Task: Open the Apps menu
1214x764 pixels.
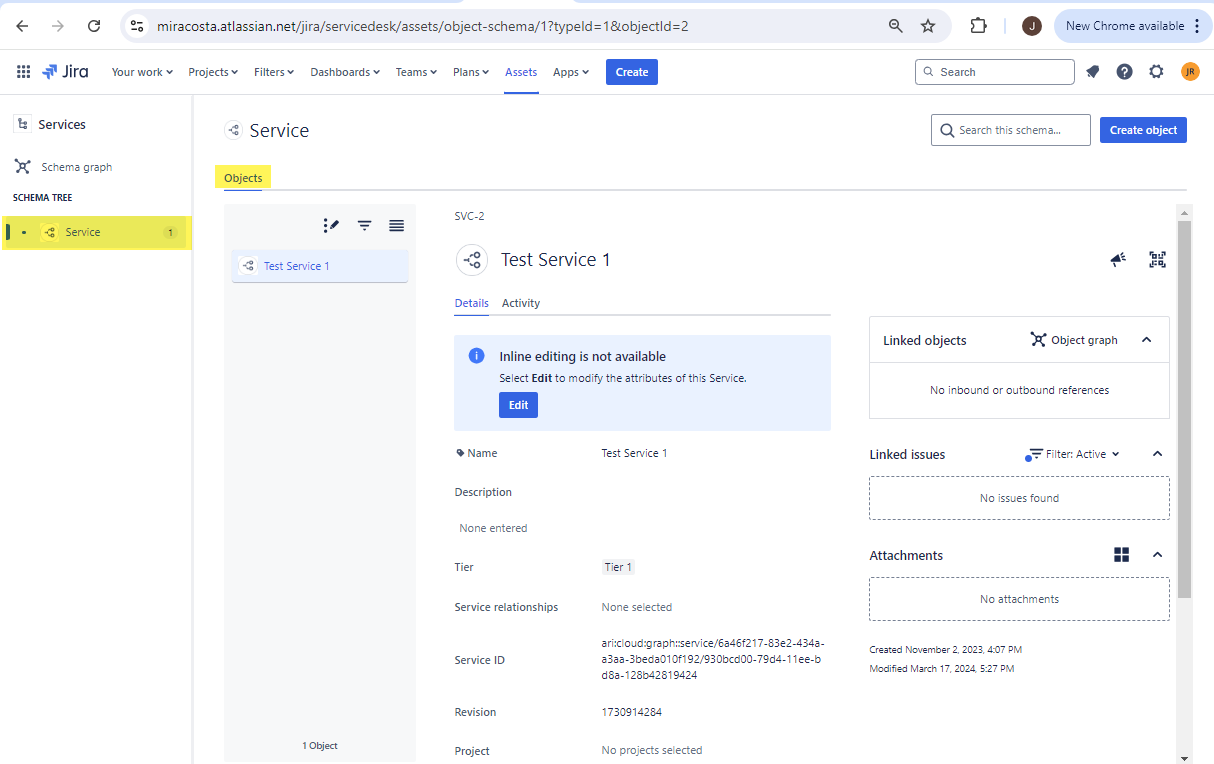Action: point(571,72)
